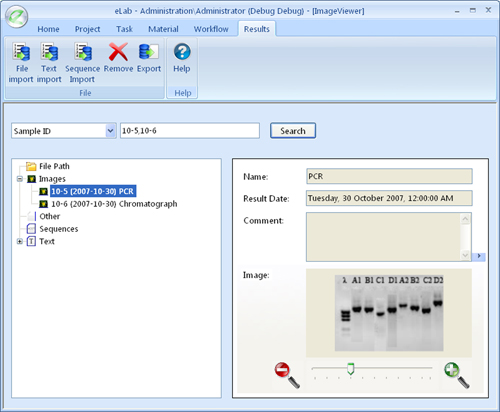Open Help with question mark icon
Viewport: 500px width, 412px height.
click(x=182, y=52)
